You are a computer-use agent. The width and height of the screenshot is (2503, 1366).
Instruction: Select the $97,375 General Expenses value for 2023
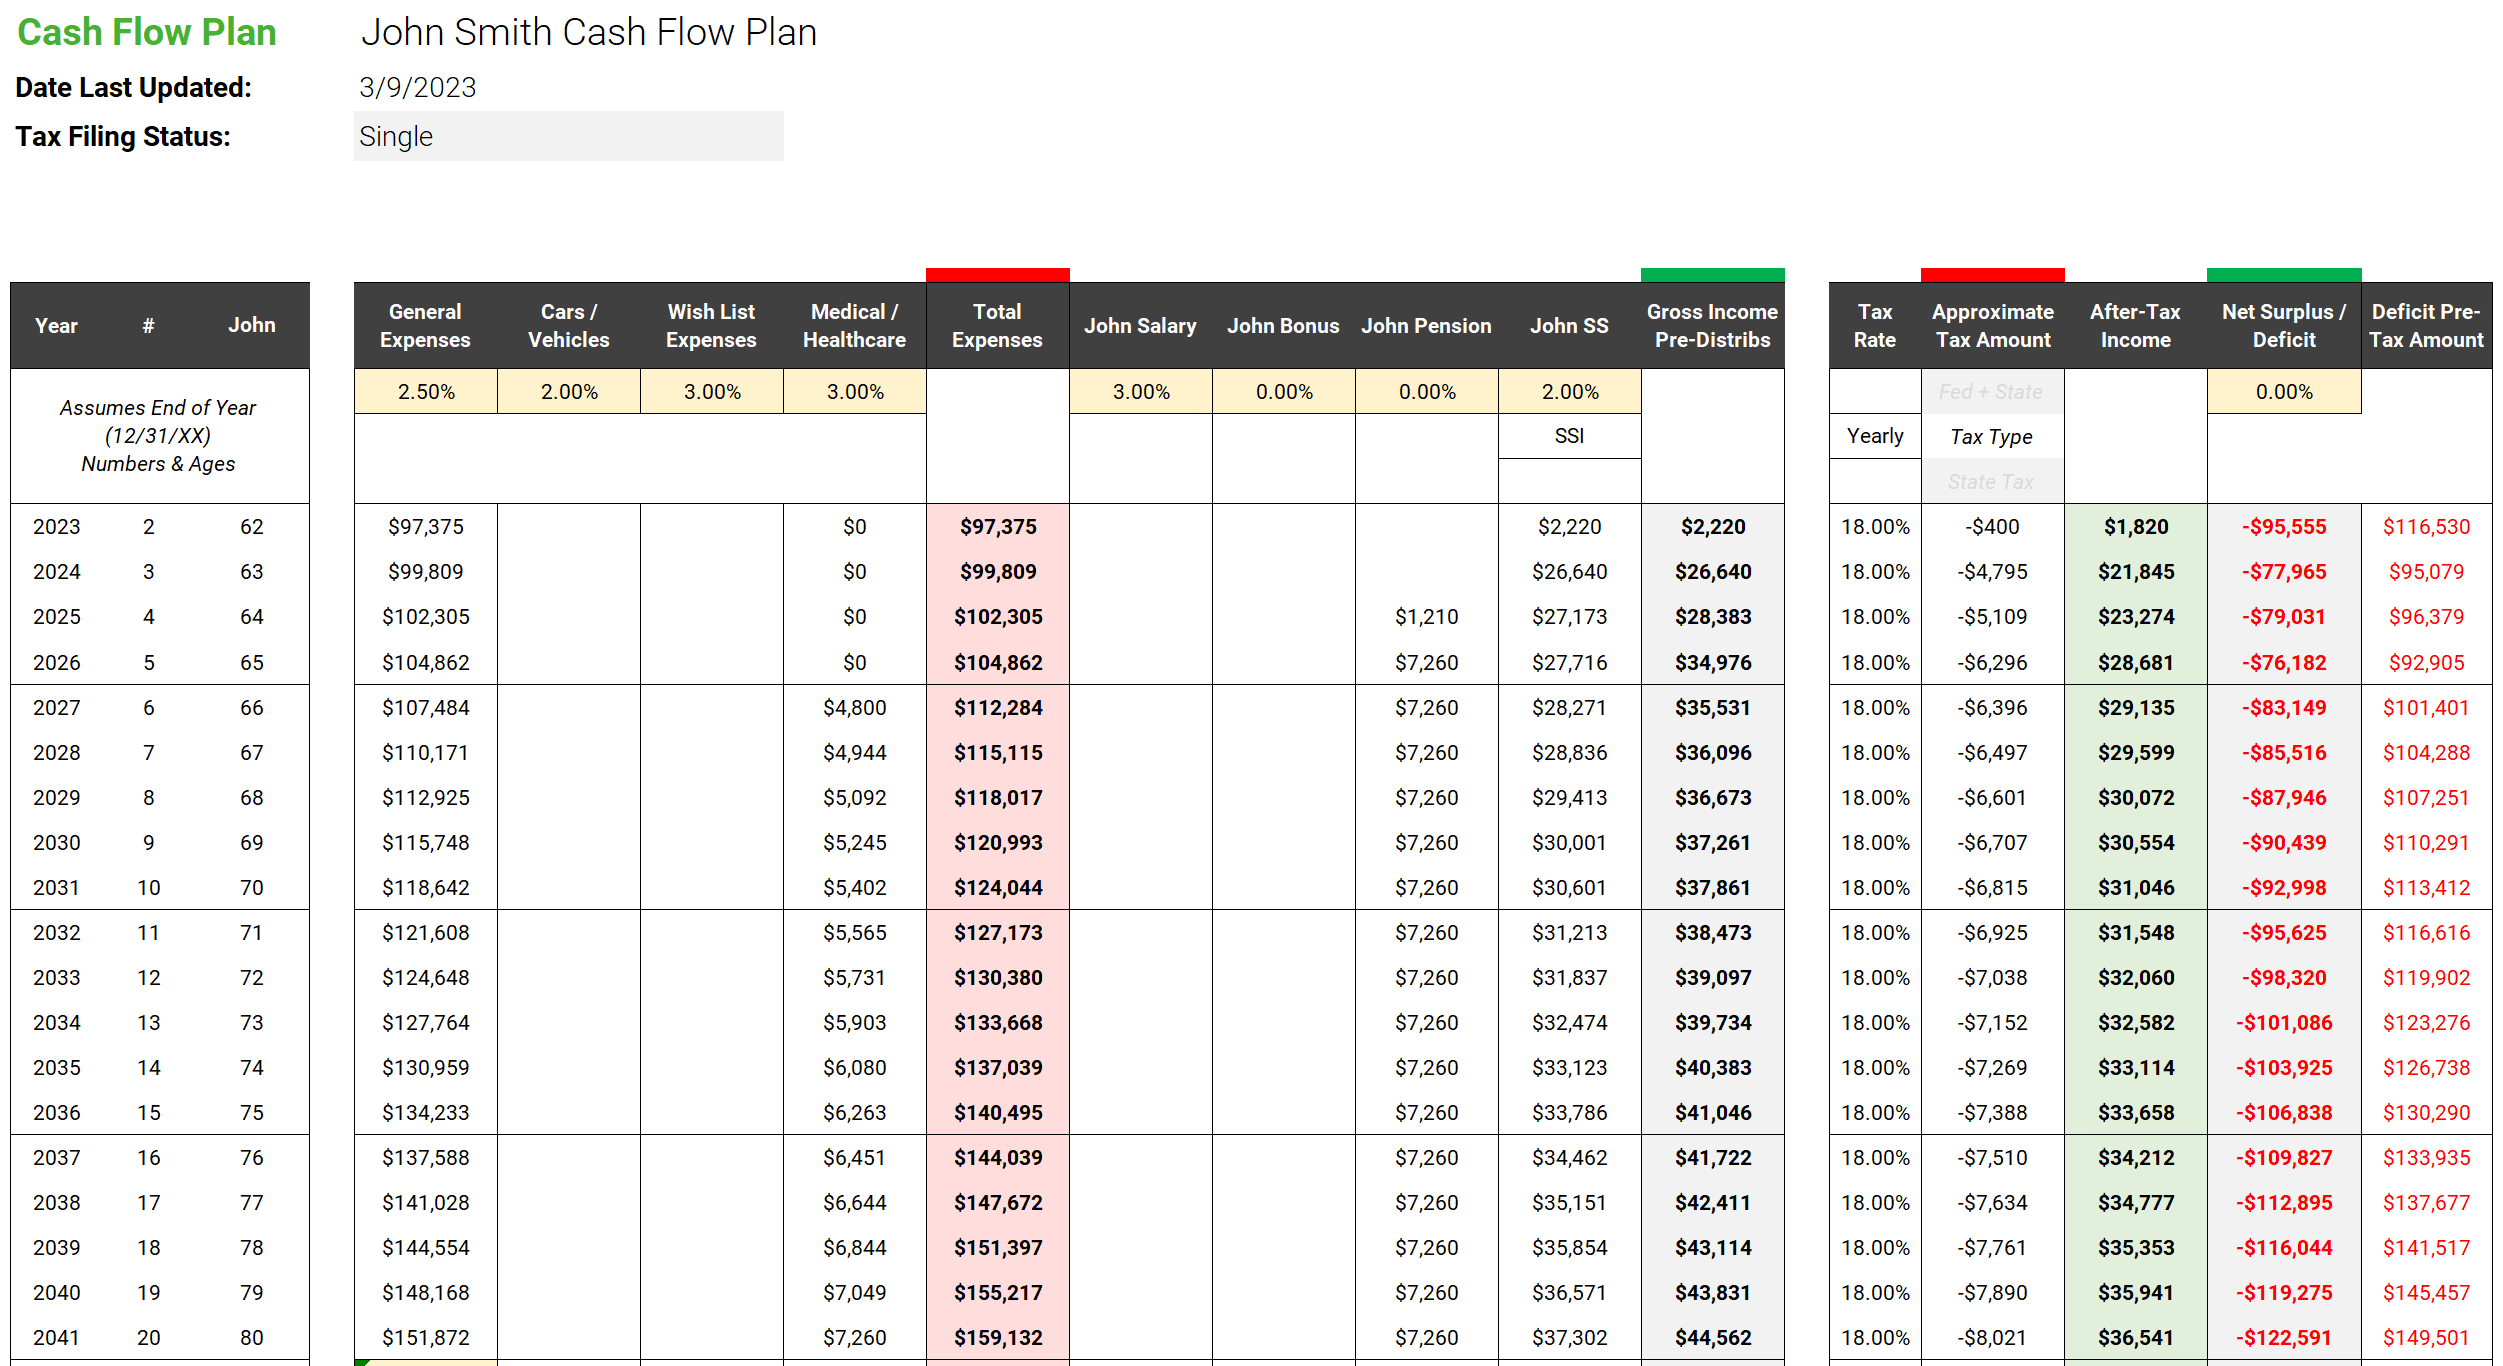click(x=425, y=526)
